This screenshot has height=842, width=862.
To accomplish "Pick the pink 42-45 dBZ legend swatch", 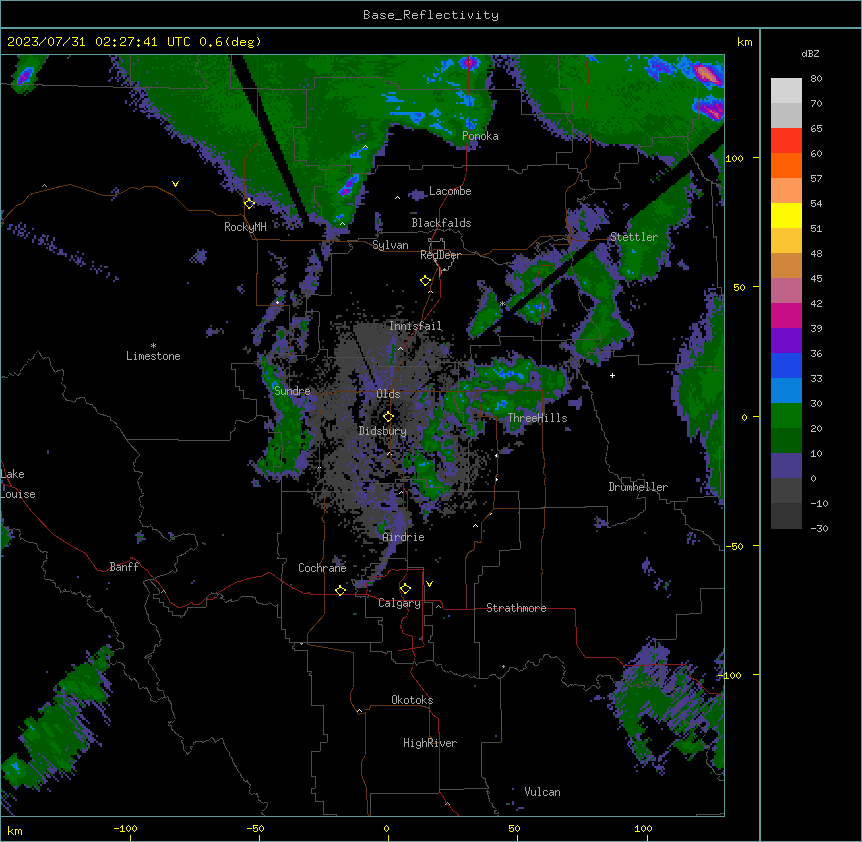I will pyautogui.click(x=786, y=291).
